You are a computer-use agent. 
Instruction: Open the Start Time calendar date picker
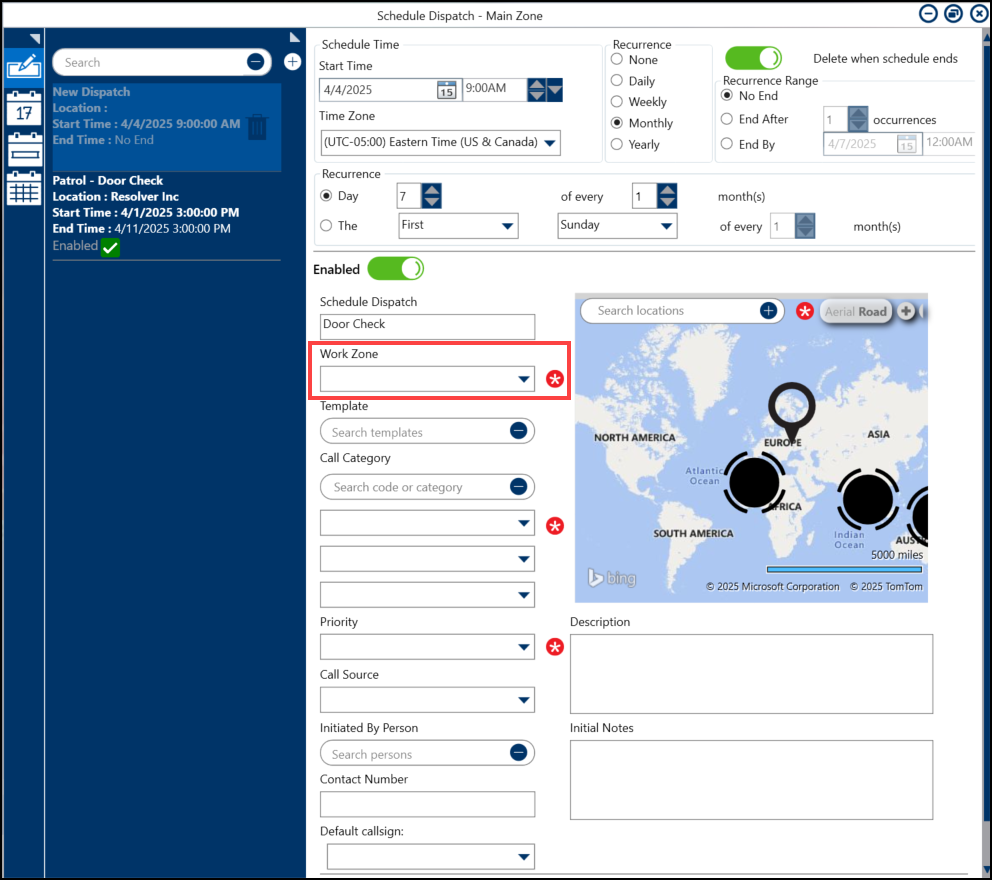(x=446, y=90)
